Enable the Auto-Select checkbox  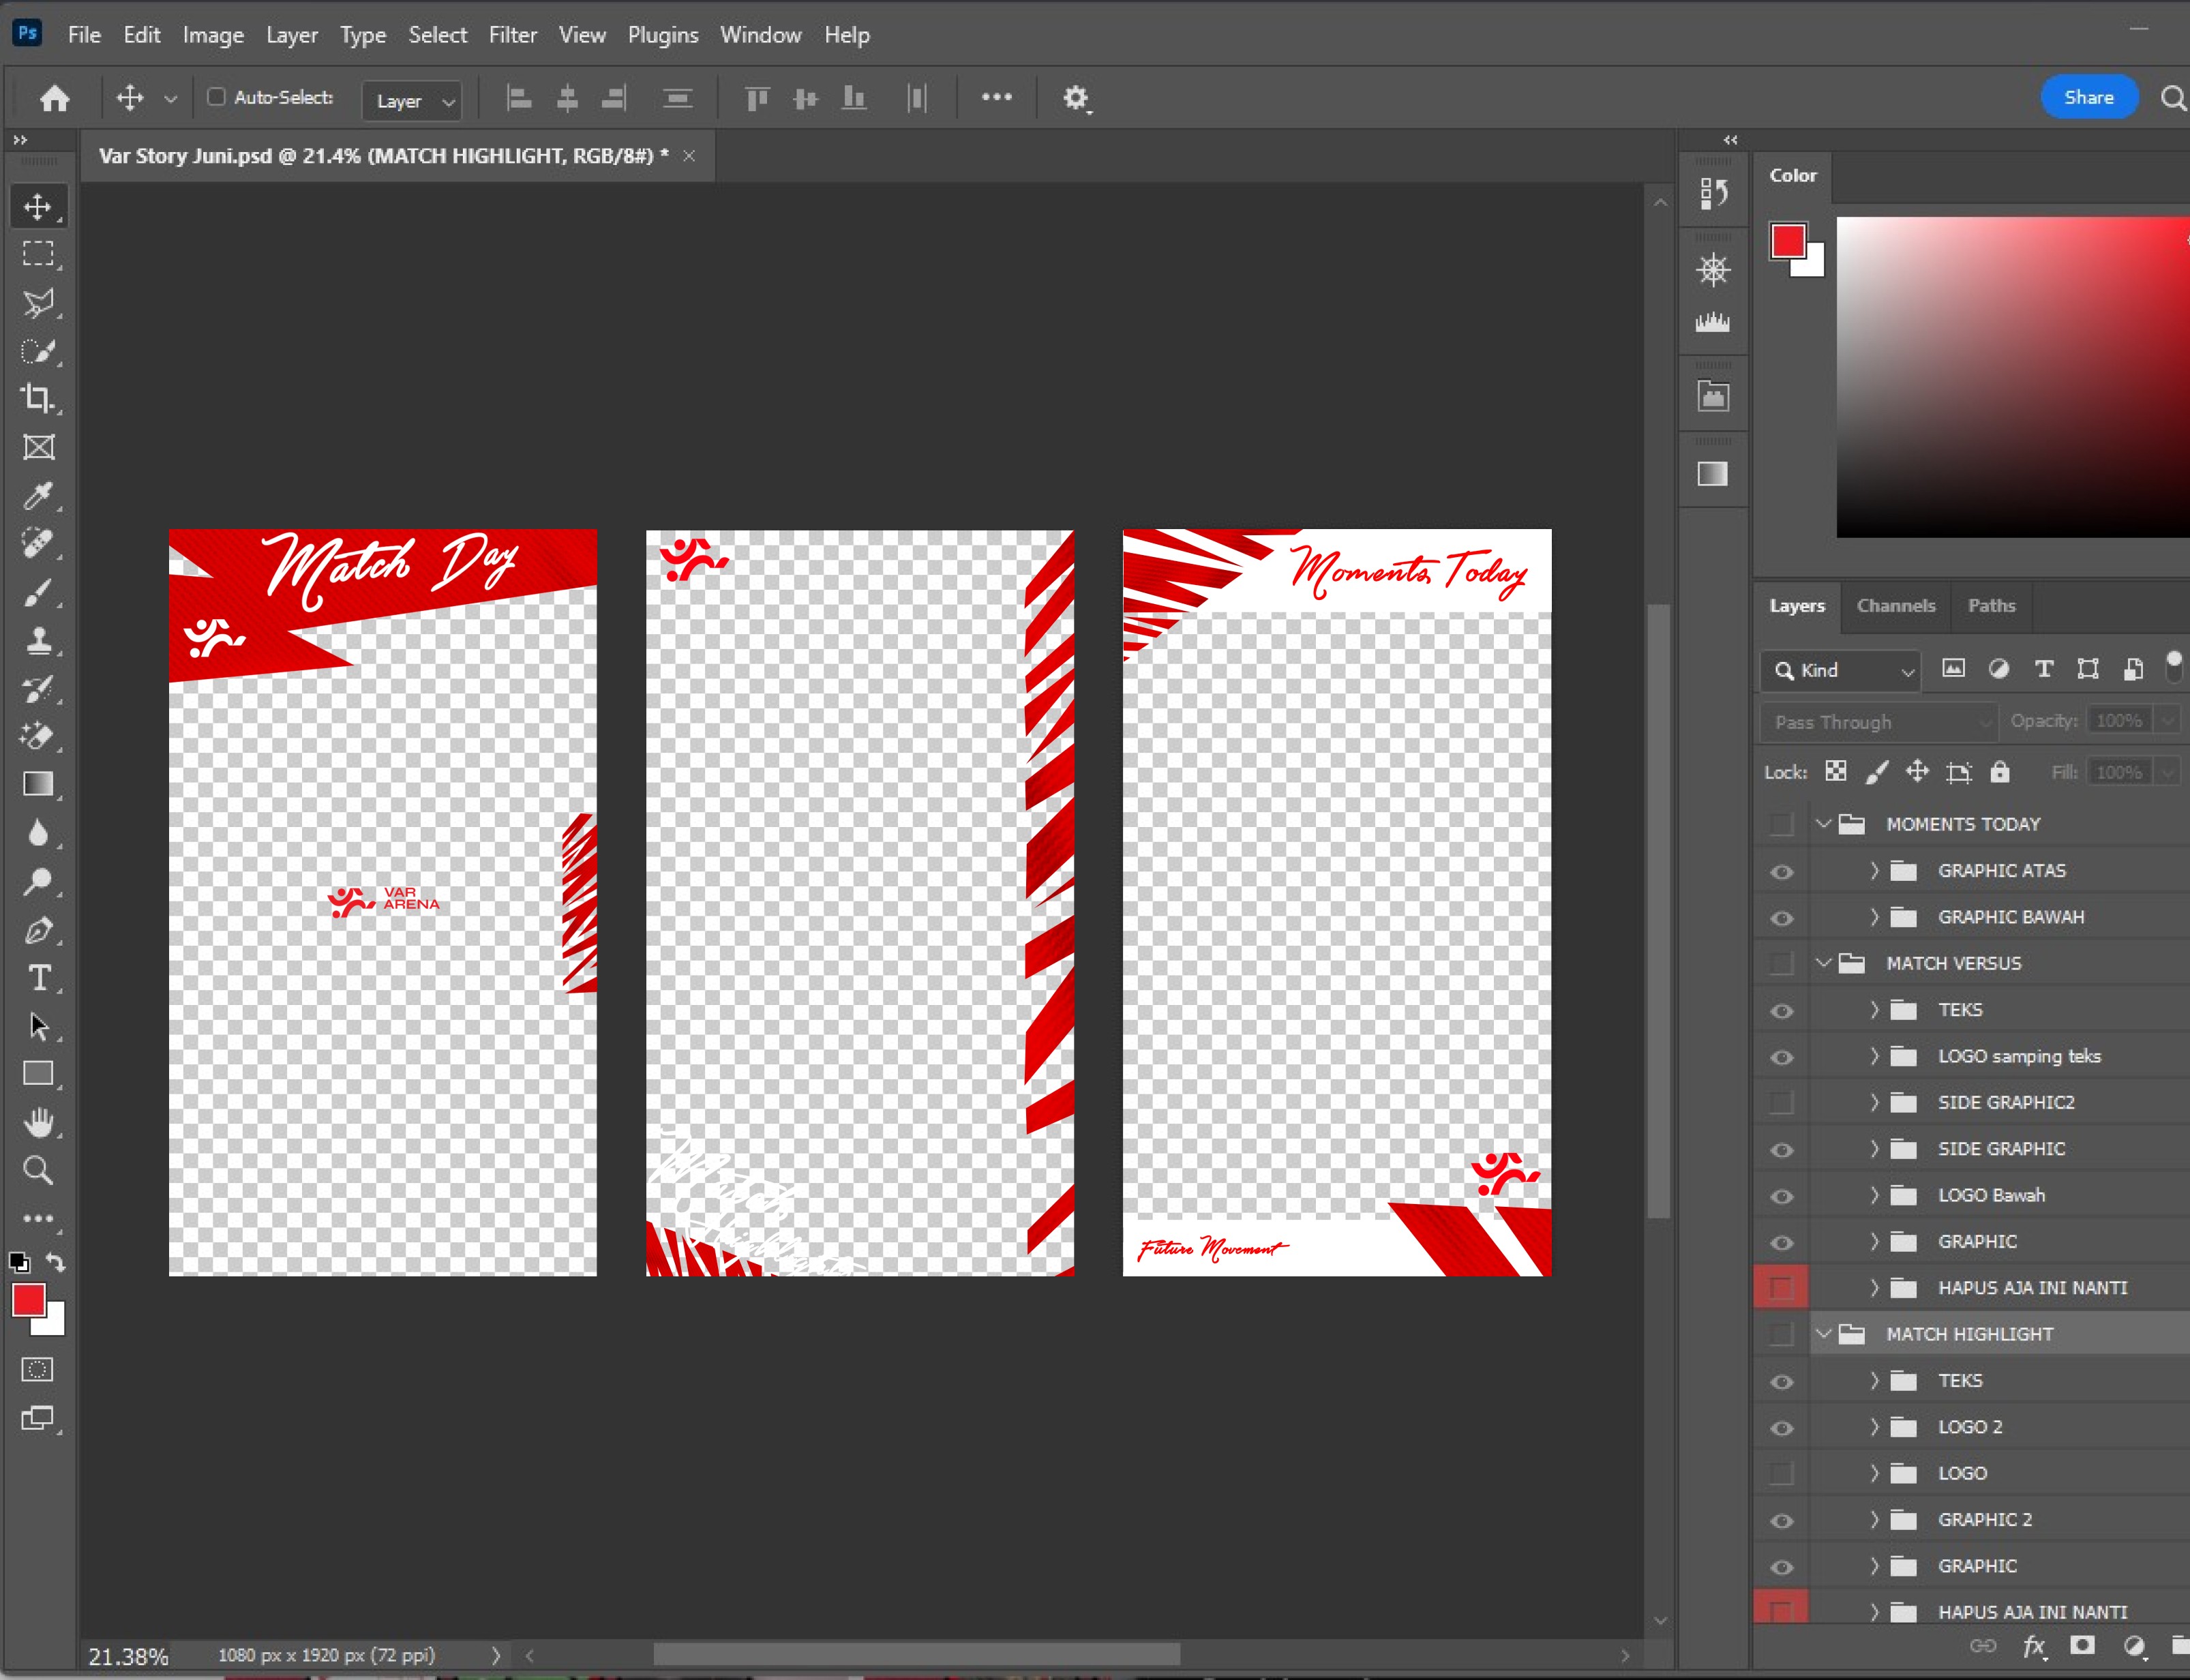pyautogui.click(x=216, y=97)
